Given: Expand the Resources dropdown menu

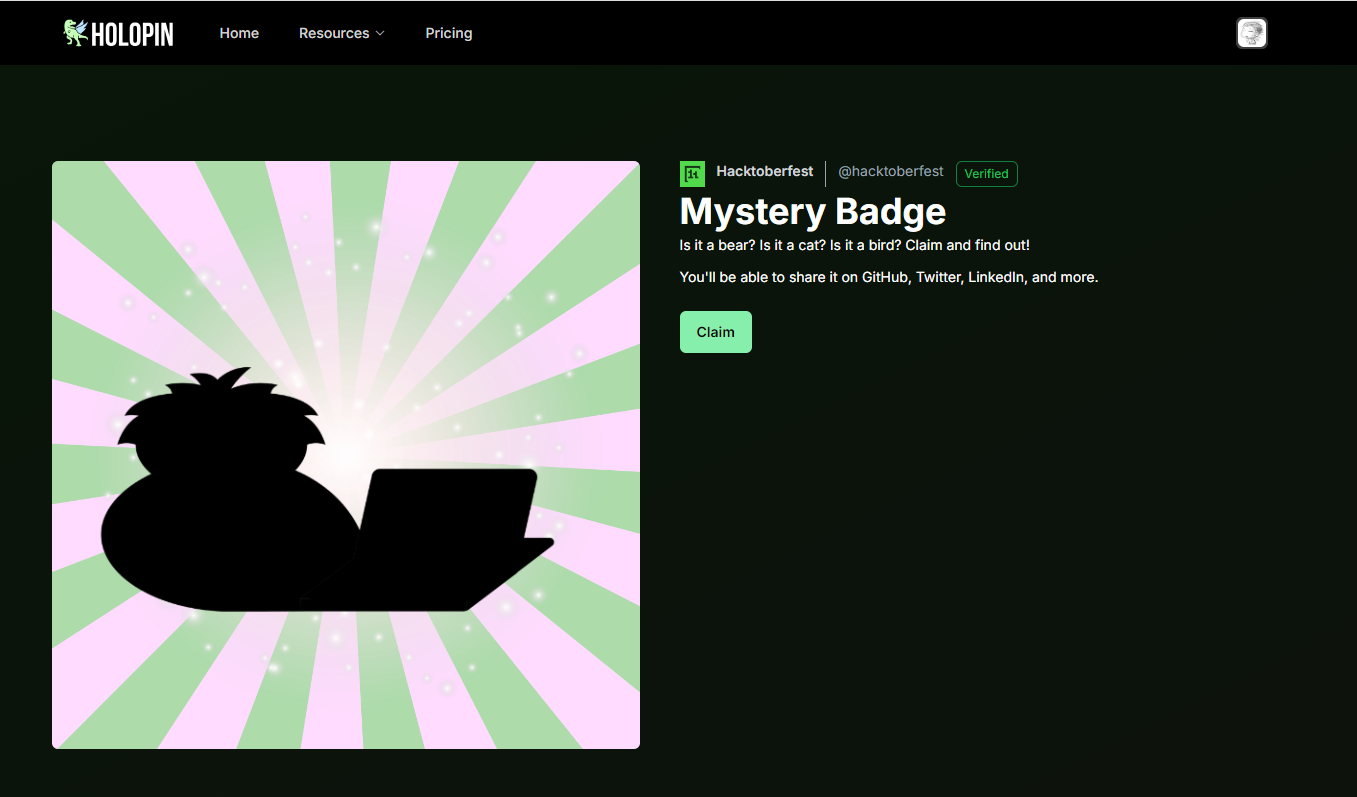Looking at the screenshot, I should click(342, 33).
